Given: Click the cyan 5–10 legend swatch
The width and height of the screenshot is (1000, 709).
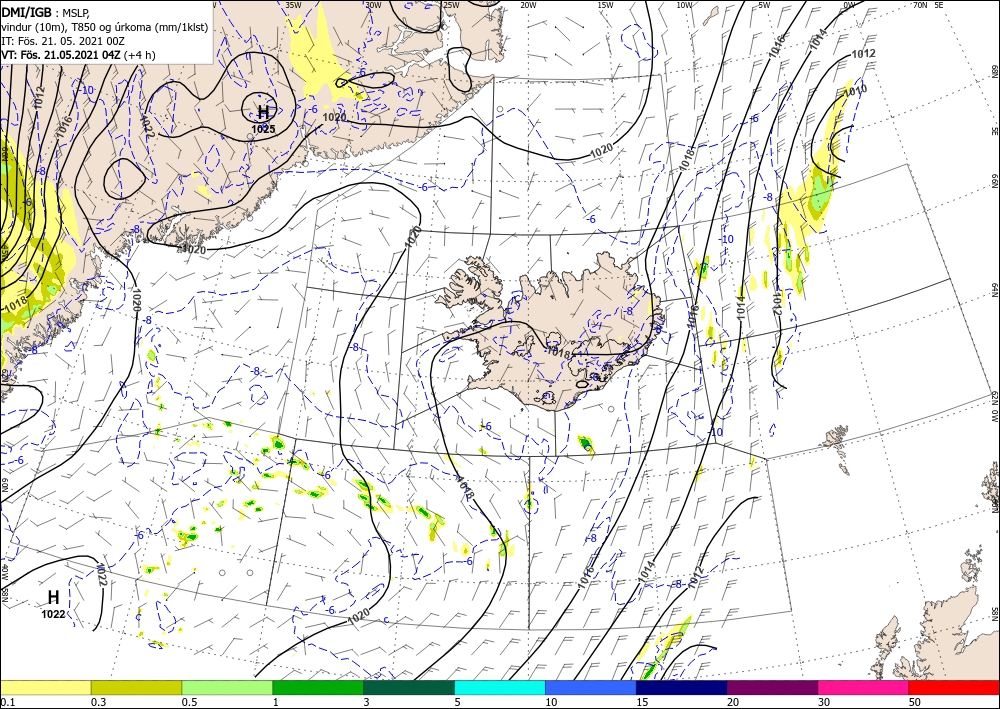Looking at the screenshot, I should coord(500,687).
